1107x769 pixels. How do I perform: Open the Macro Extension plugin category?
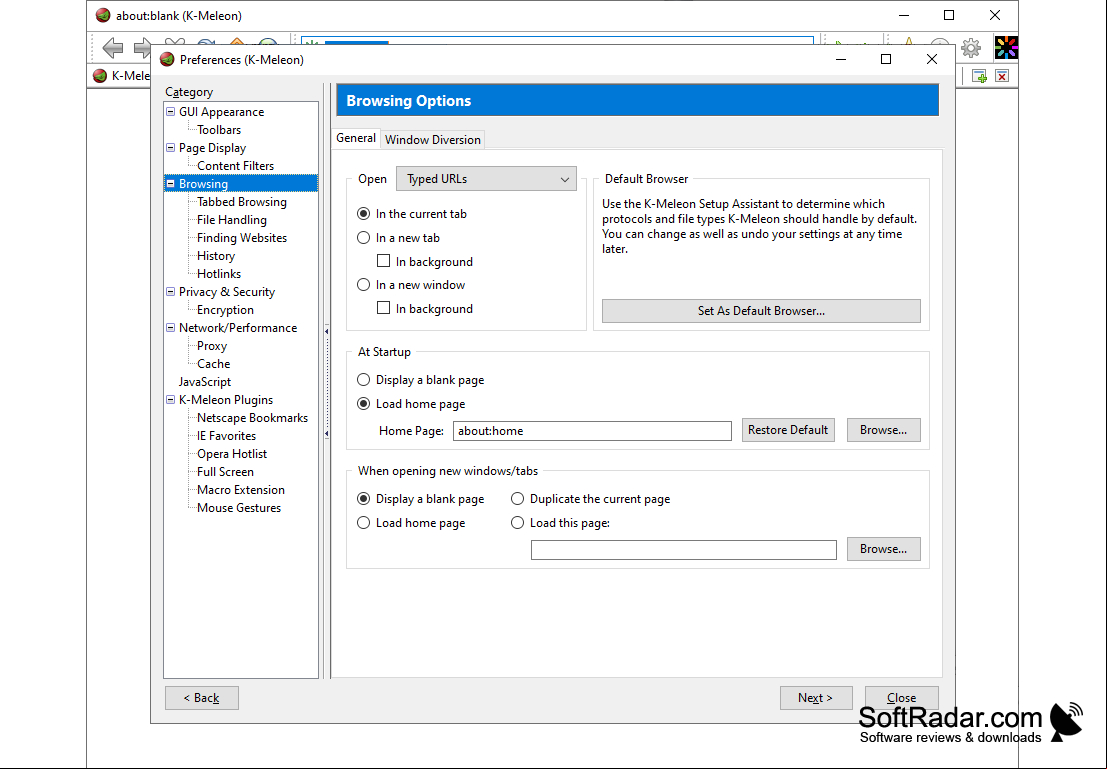click(241, 490)
